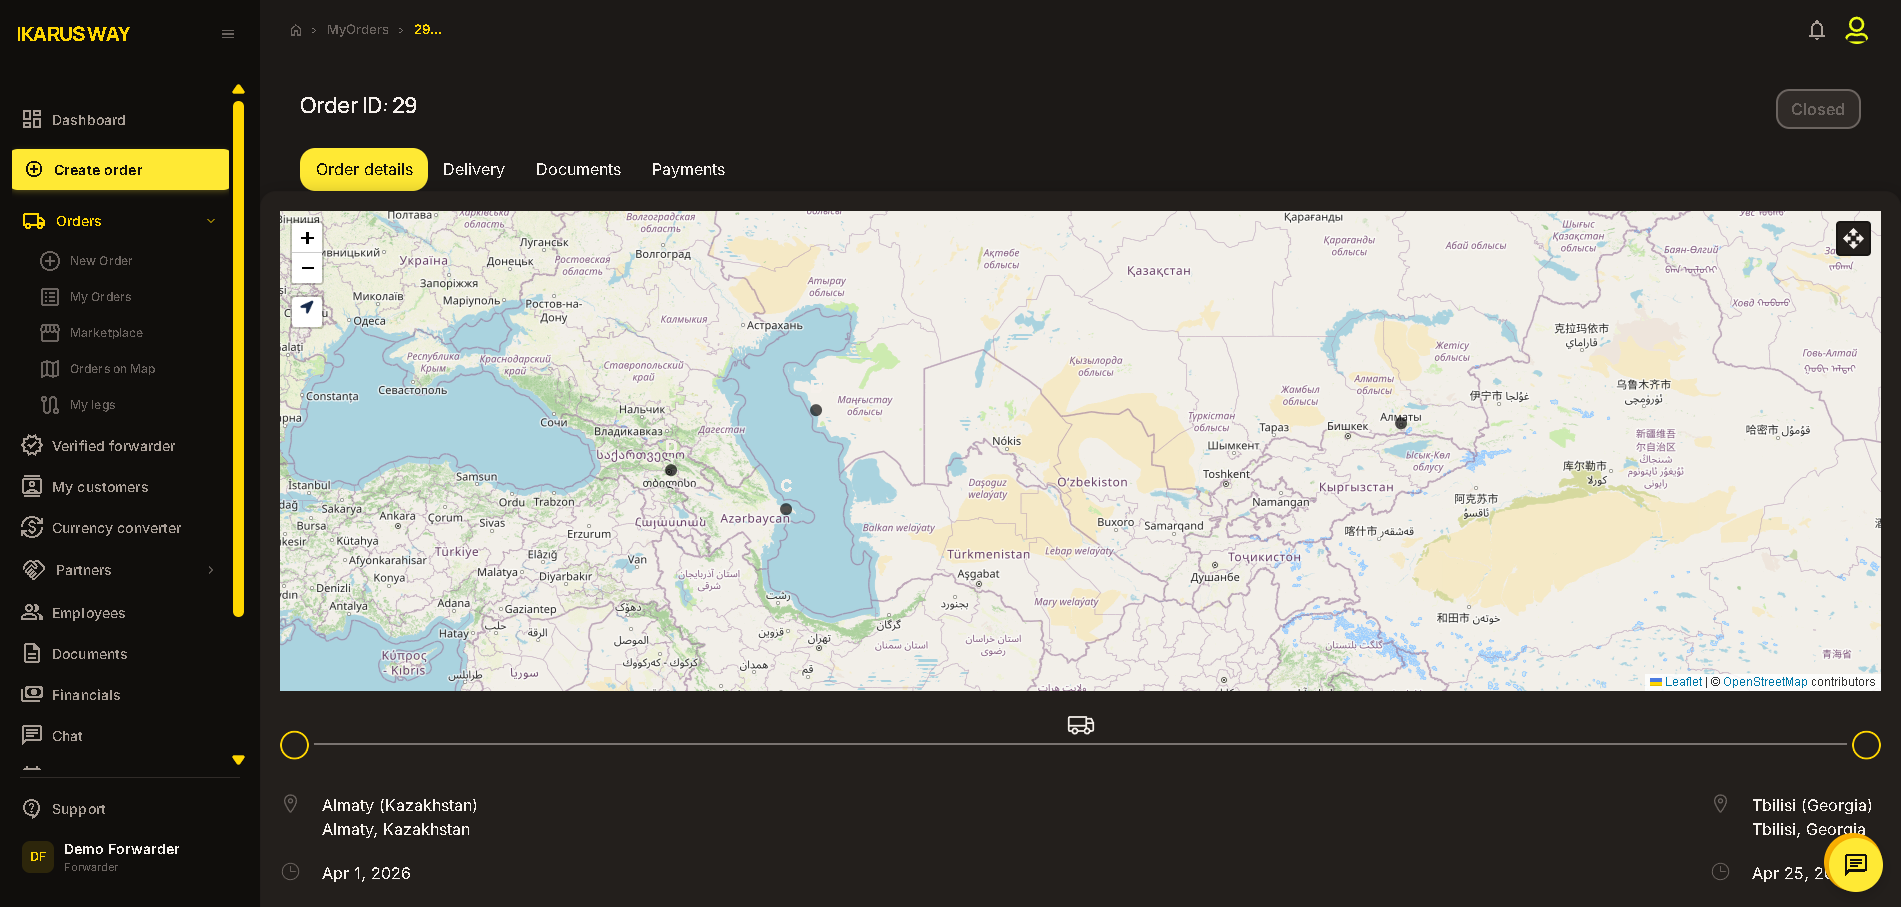Click the destination circle on route timeline
The width and height of the screenshot is (1901, 907).
(1866, 745)
